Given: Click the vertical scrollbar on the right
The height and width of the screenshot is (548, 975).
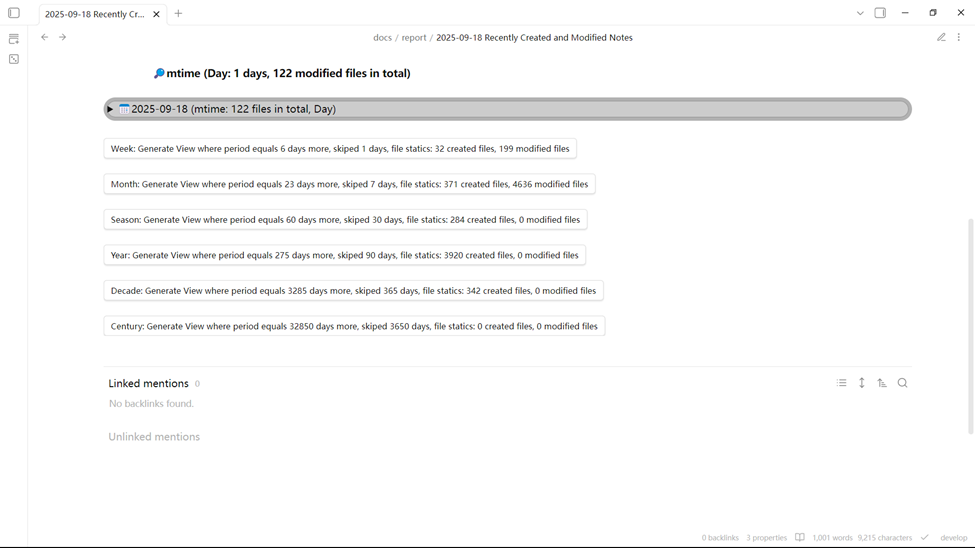Looking at the screenshot, I should (x=970, y=325).
